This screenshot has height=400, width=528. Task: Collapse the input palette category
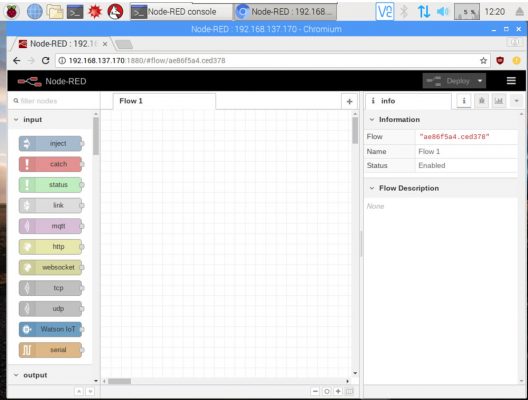click(50, 120)
